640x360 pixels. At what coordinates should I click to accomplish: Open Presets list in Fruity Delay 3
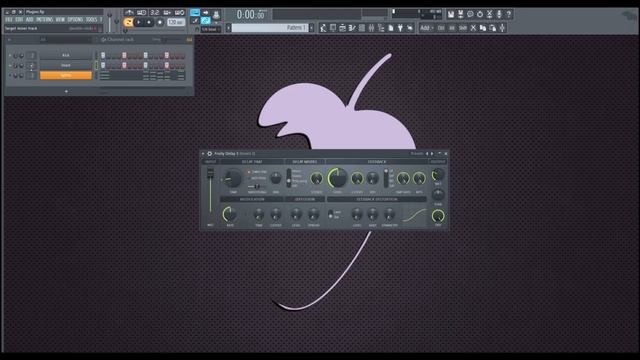point(417,154)
